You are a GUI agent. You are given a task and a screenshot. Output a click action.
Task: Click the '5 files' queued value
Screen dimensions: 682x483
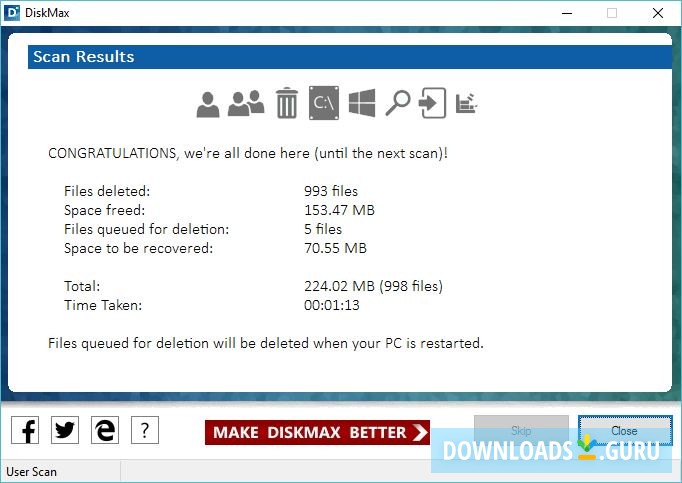(x=323, y=229)
